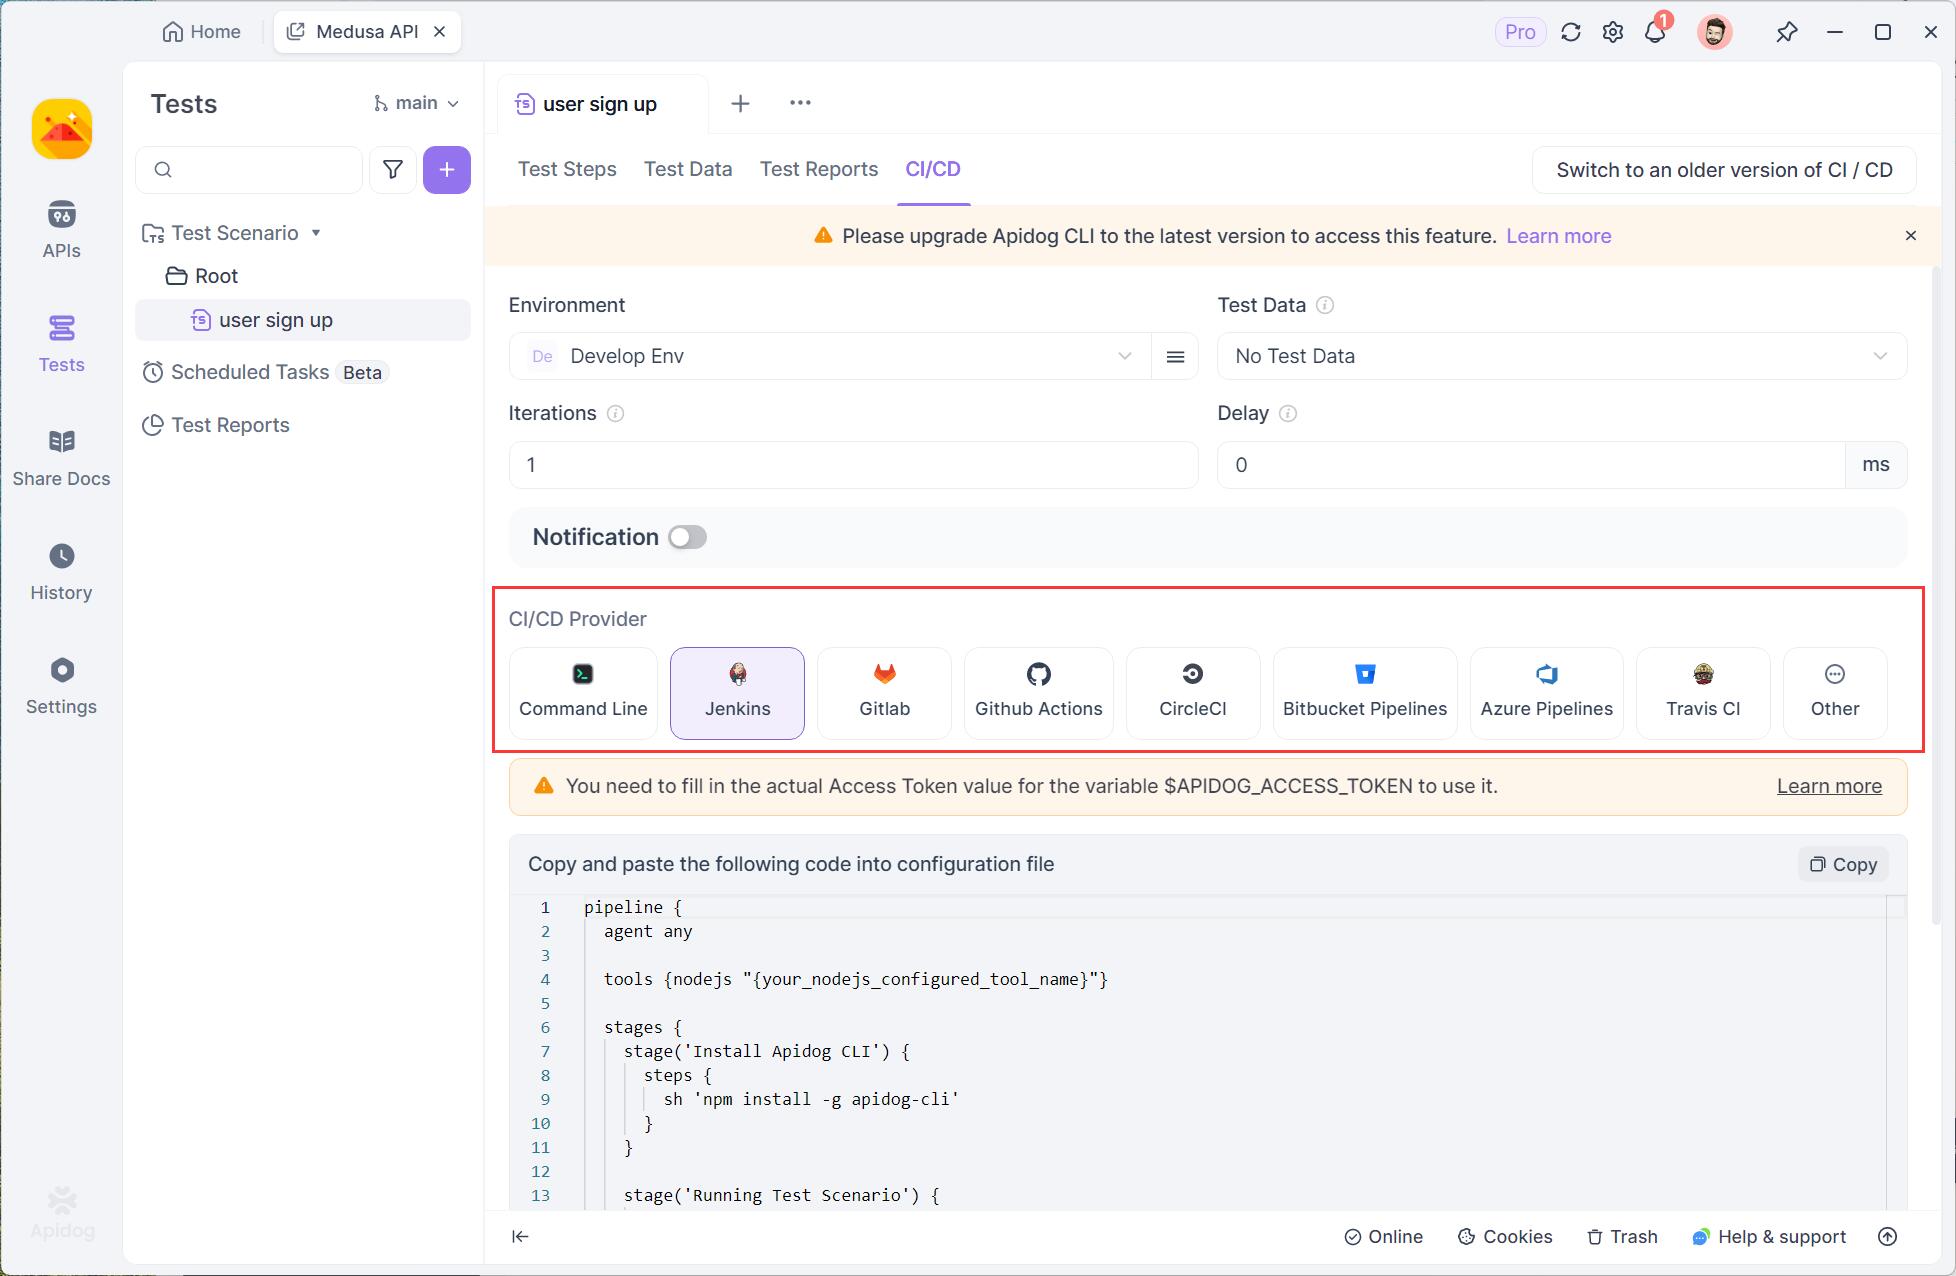
Task: Dismiss the upgrade Apidog CLI banner
Action: (x=1910, y=236)
